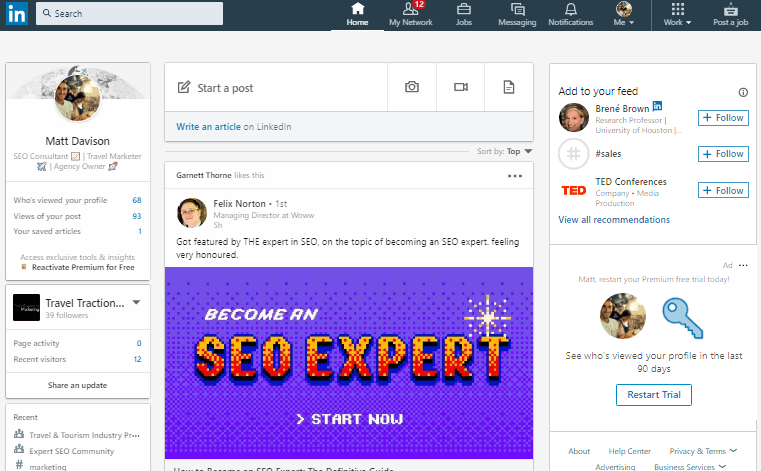Open Felix Norton's profile photo
This screenshot has height=471, width=761.
click(192, 213)
